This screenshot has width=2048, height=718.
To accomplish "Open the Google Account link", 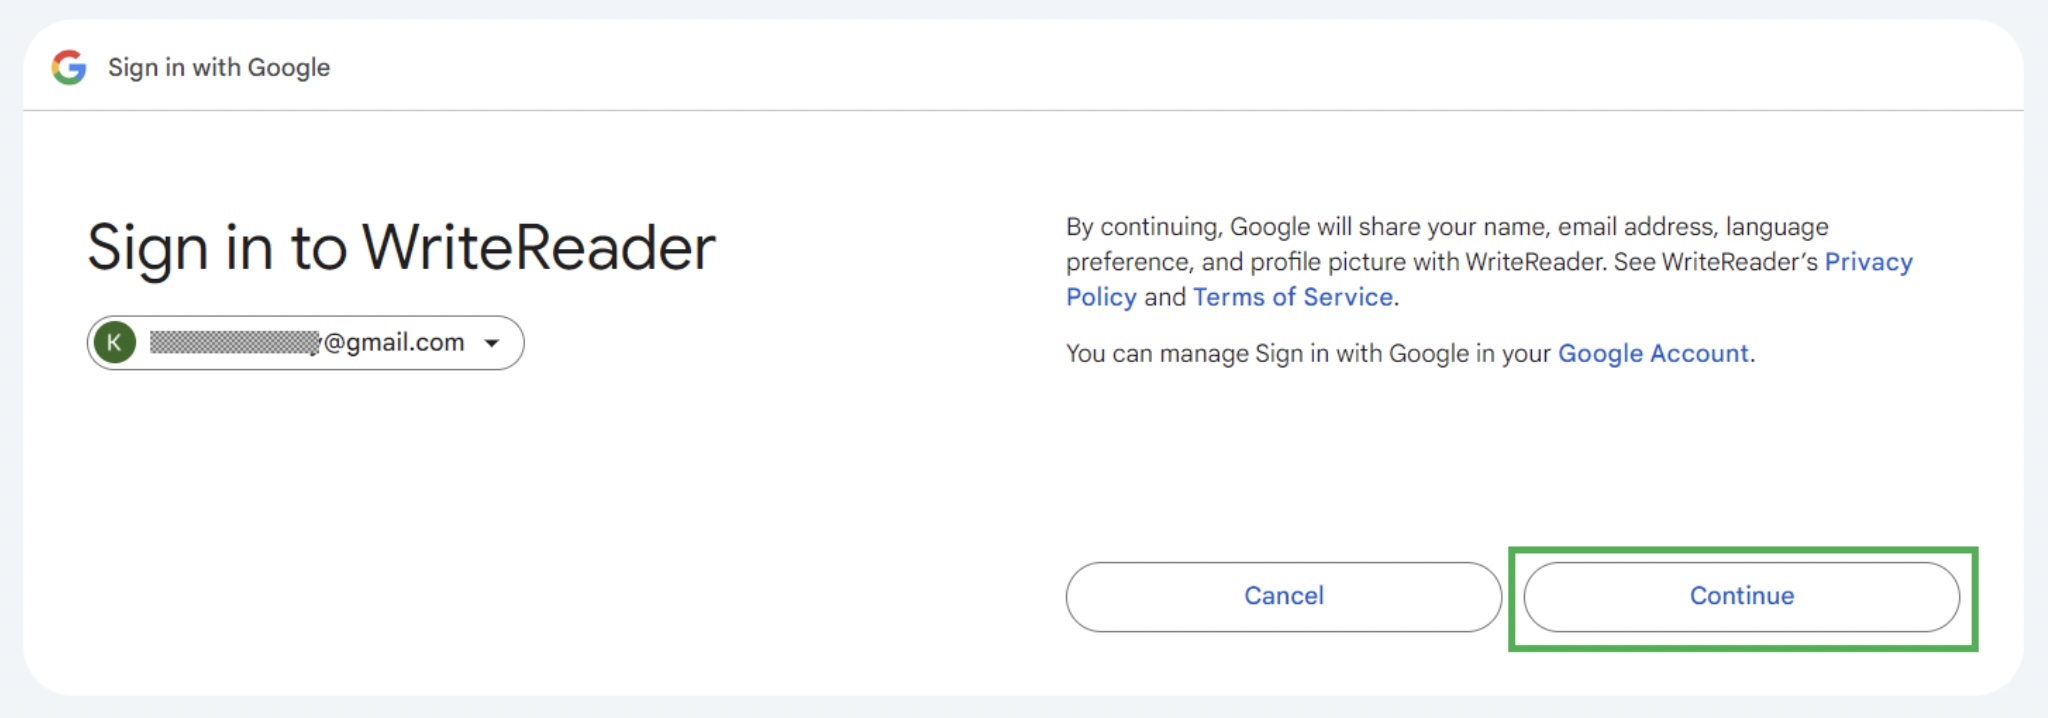I will 1653,353.
